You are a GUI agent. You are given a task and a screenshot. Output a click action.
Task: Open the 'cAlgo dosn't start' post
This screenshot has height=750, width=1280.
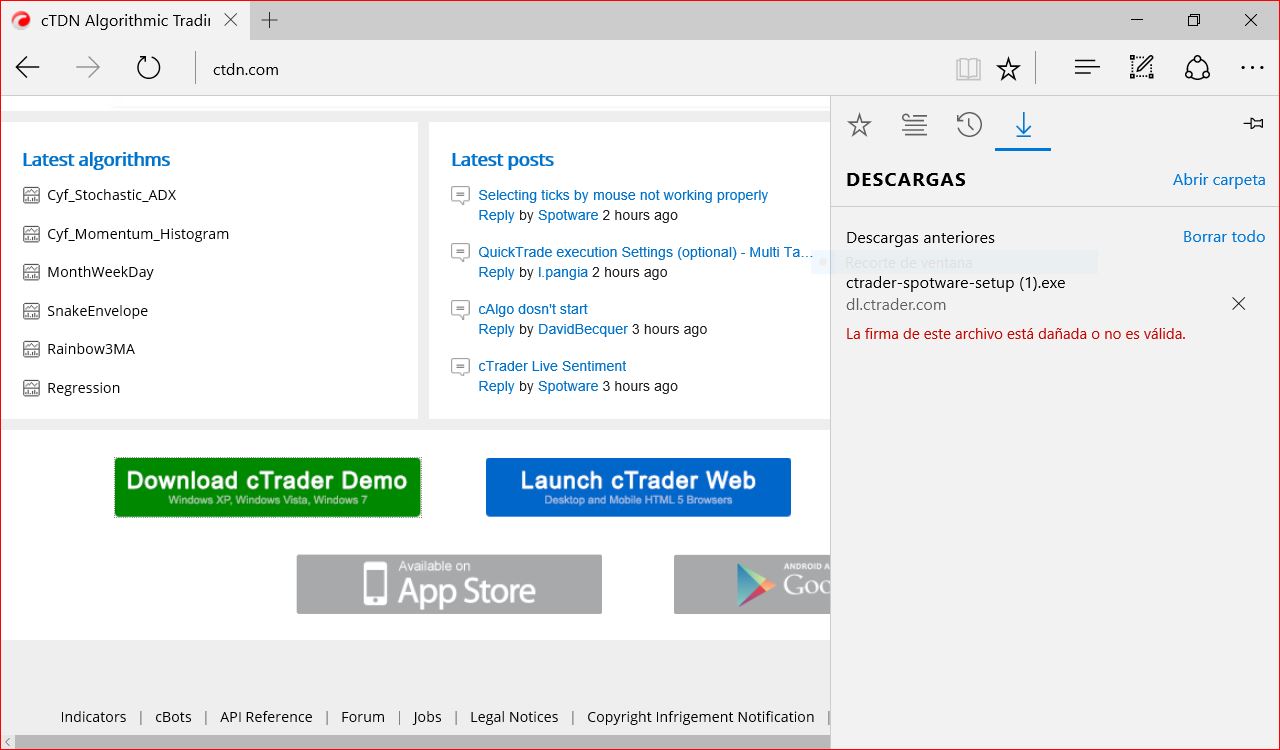[x=533, y=309]
